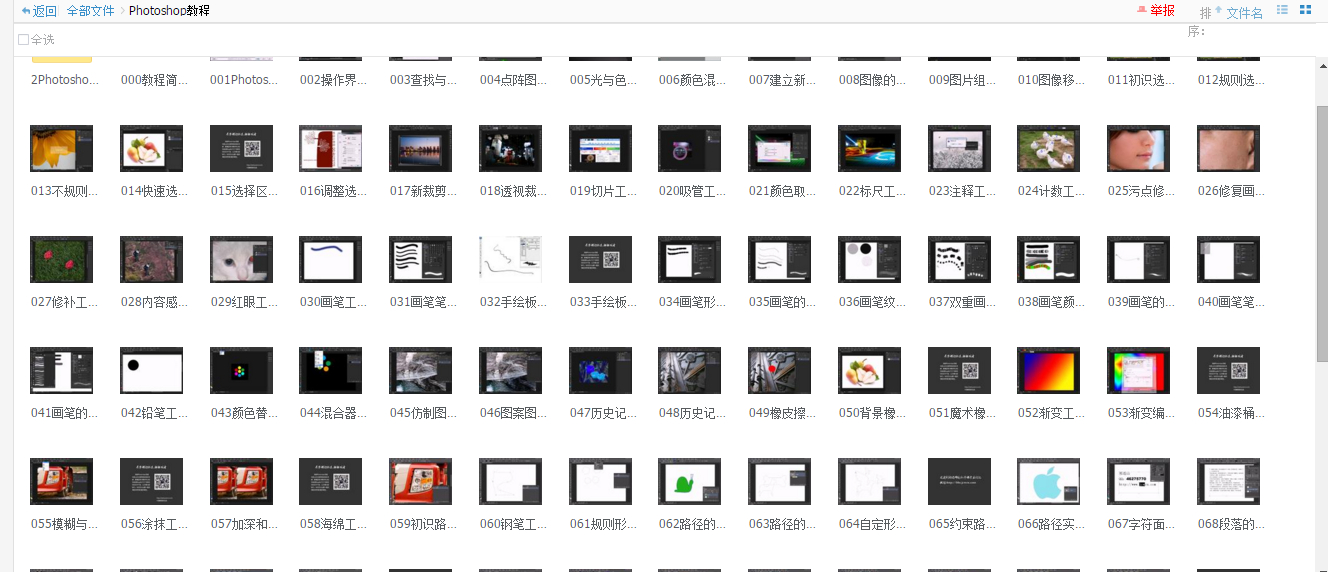Click the Photoshop教程 breadcrumb folder name
This screenshot has height=572, width=1328.
tap(169, 11)
